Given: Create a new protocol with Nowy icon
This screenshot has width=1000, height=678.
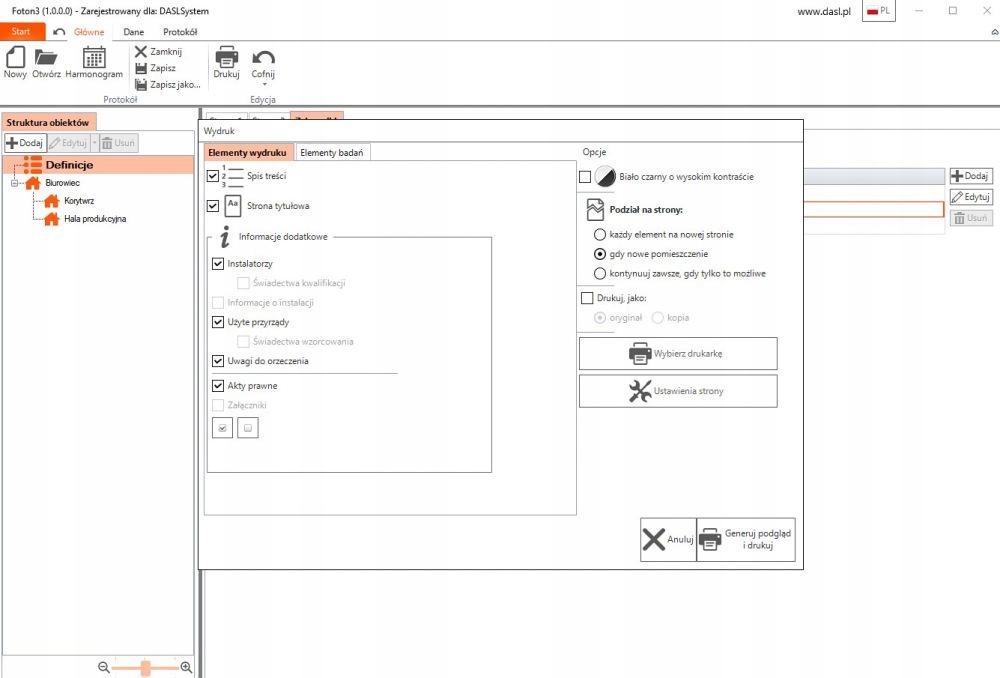Looking at the screenshot, I should tap(15, 63).
